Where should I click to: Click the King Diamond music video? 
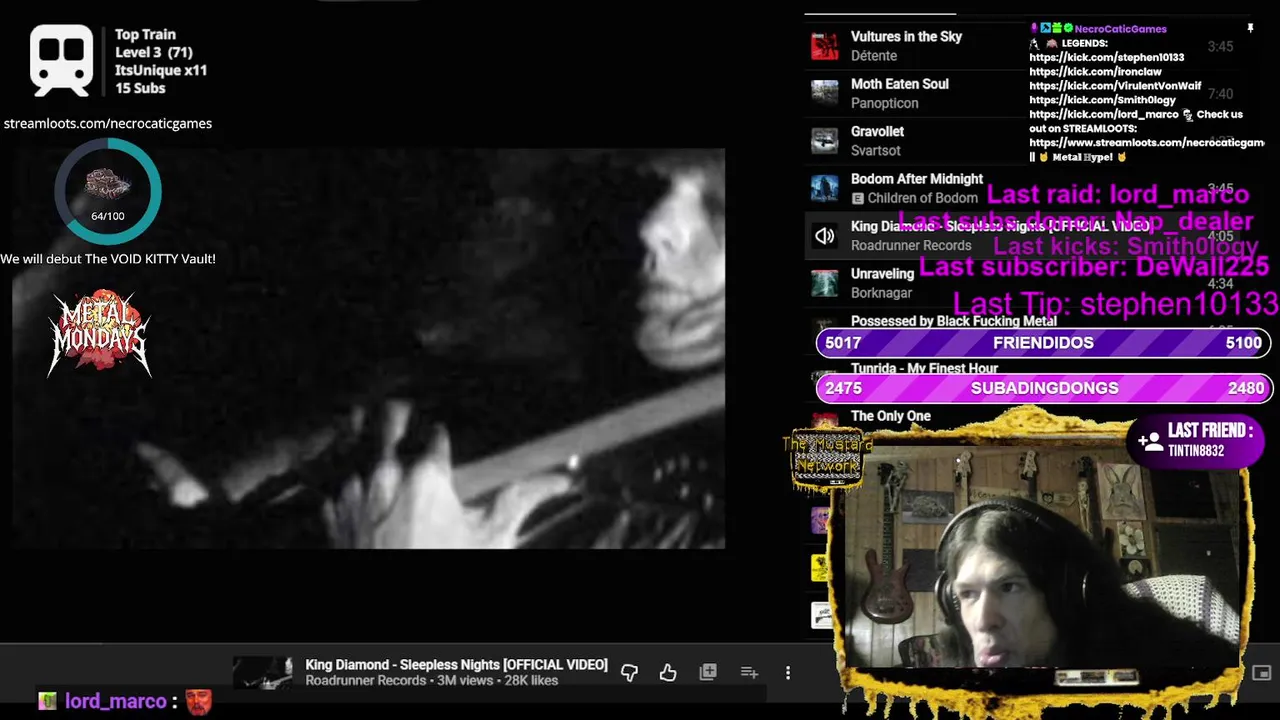(369, 348)
